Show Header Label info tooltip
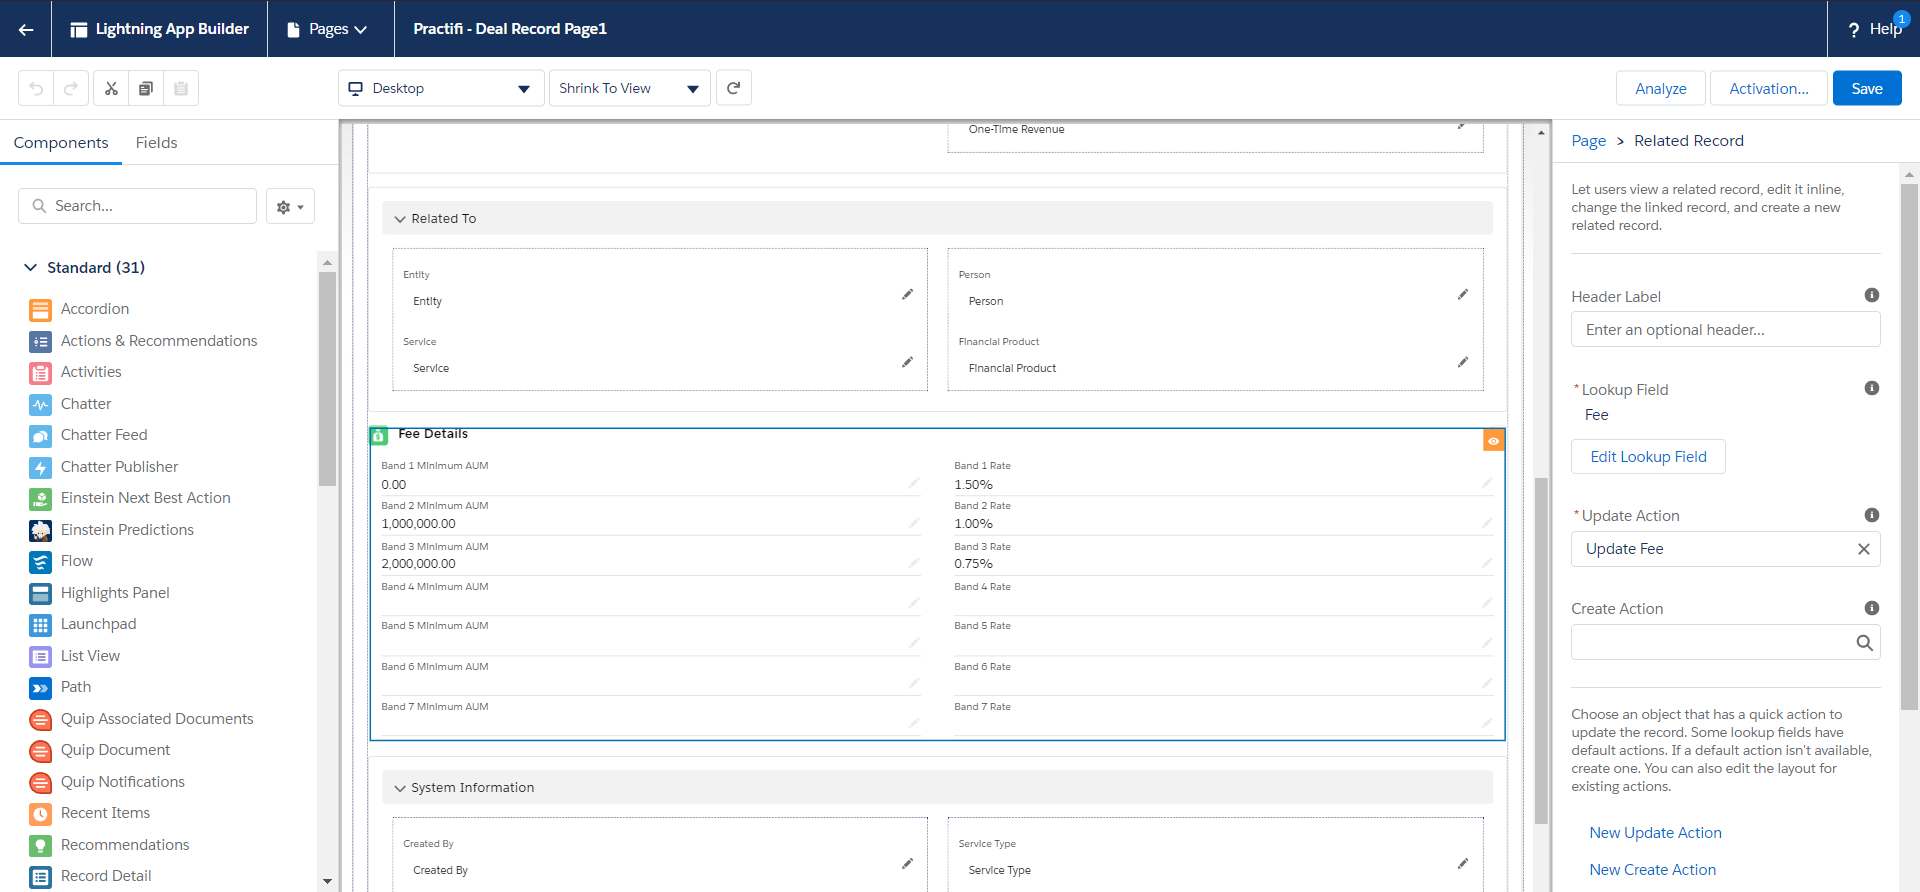 click(1872, 295)
